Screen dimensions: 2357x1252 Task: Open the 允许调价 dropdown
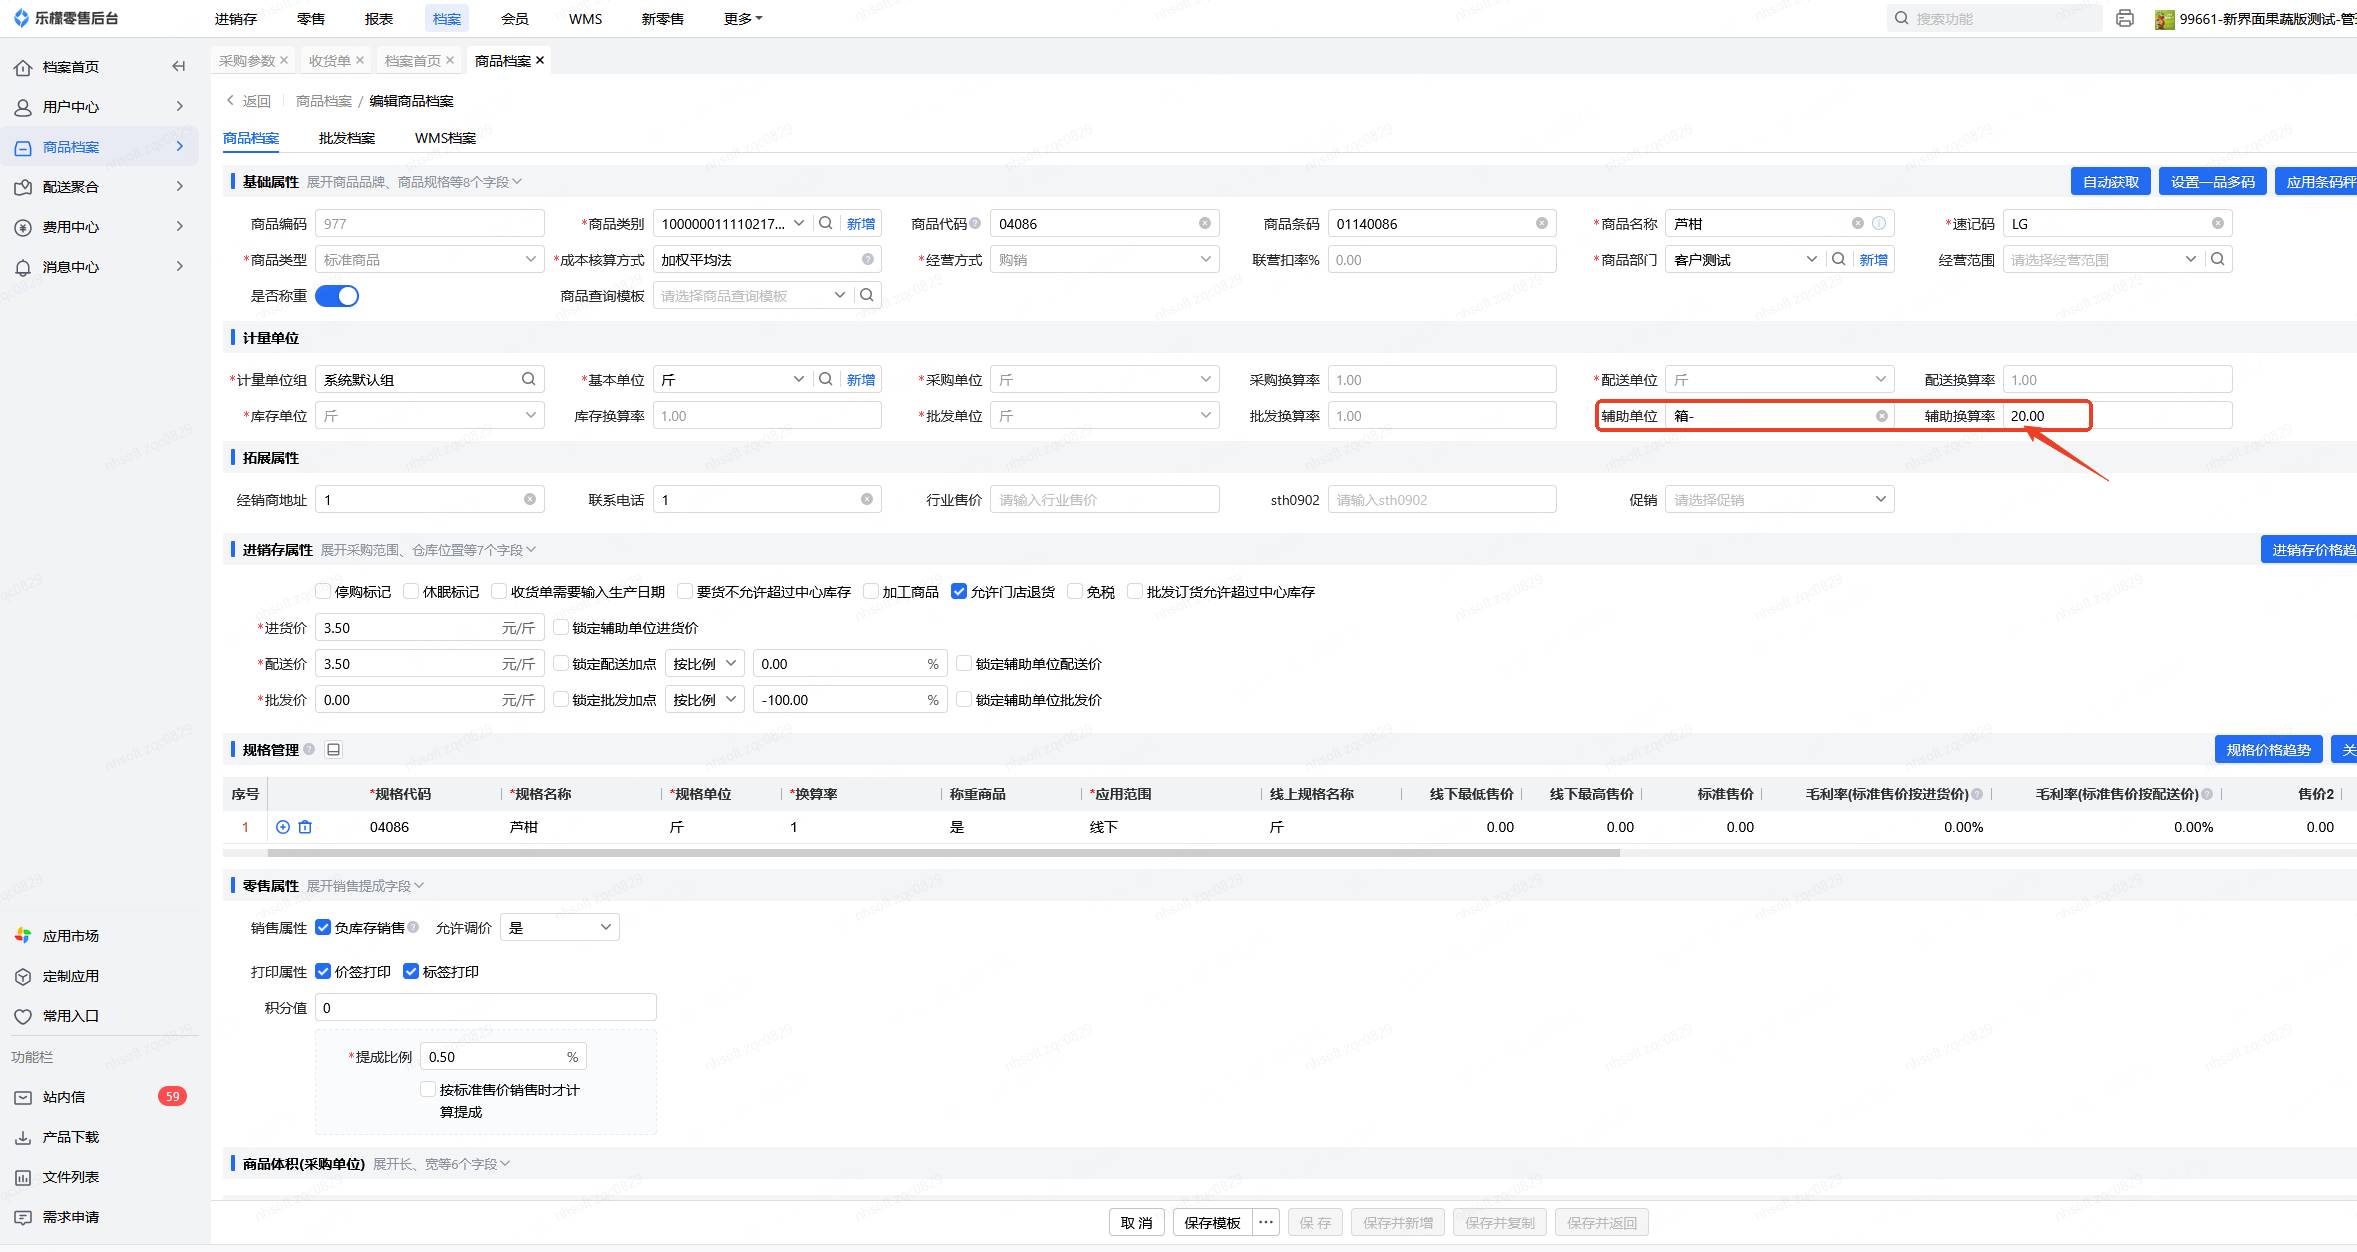(559, 928)
